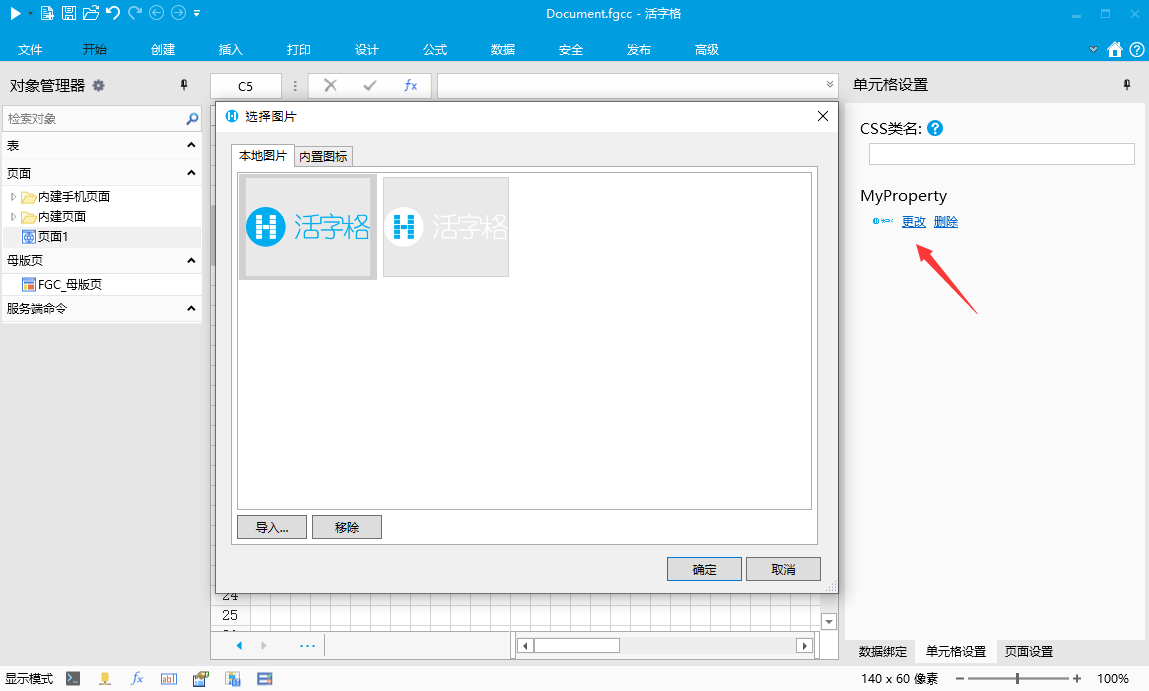Undo the last action

[x=113, y=13]
